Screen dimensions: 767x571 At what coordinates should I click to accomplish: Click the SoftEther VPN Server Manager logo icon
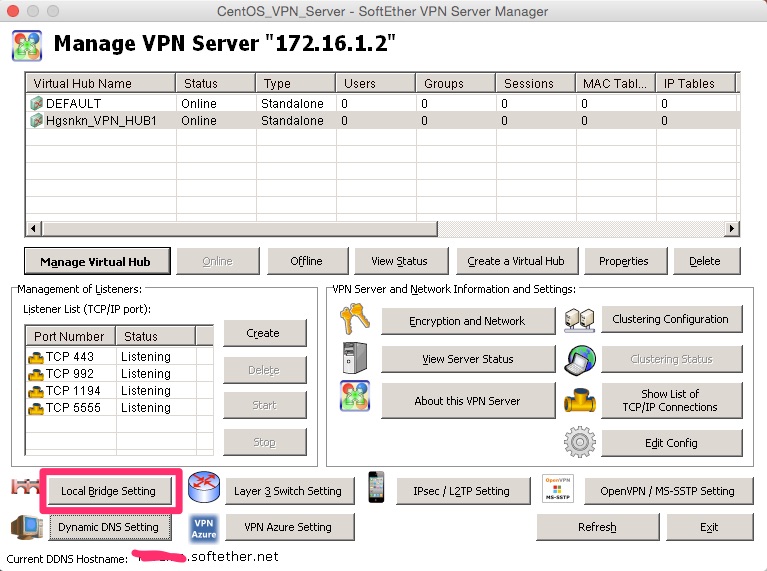(27, 46)
